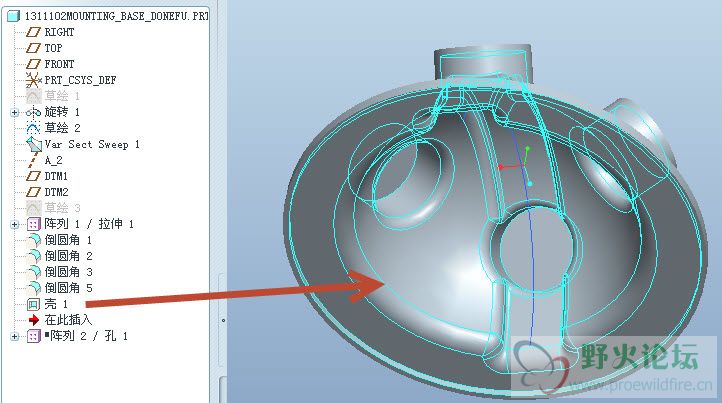This screenshot has width=722, height=403.
Task: Select the 在此插入 insert marker label
Action: coord(68,320)
